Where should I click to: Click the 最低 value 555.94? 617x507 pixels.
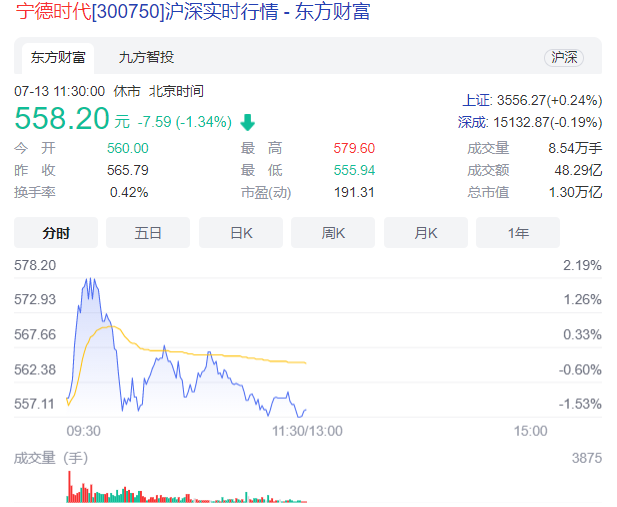click(354, 170)
